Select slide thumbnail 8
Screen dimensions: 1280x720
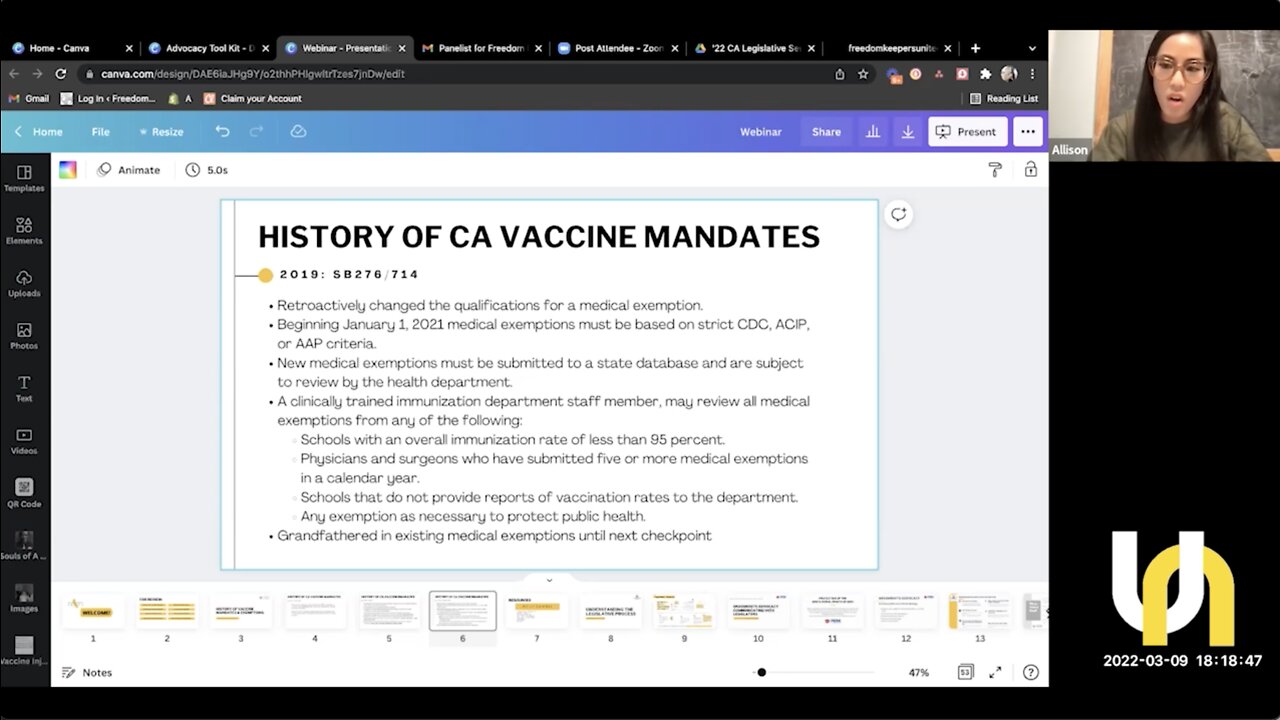[610, 611]
